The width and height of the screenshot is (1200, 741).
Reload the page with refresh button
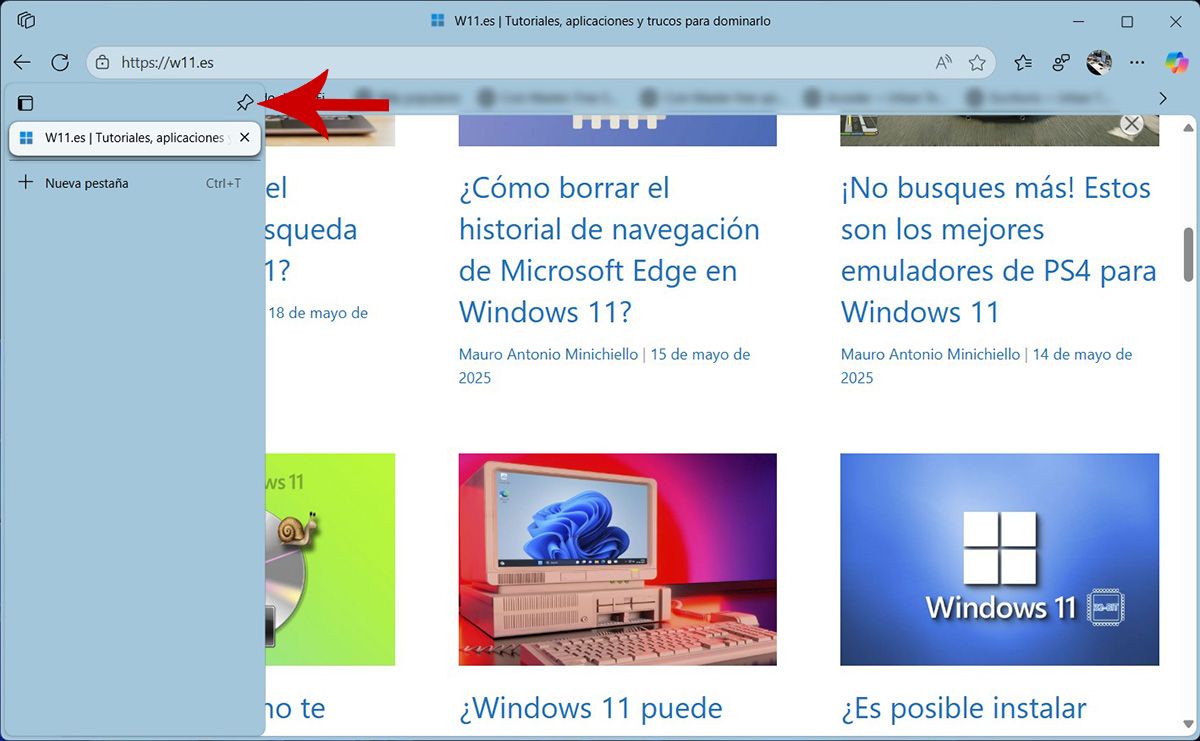(x=60, y=62)
